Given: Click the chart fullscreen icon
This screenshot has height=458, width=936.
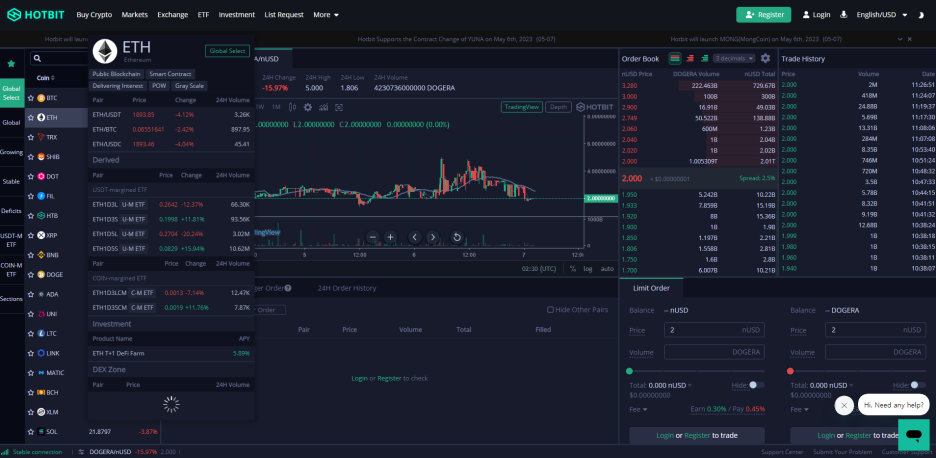Looking at the screenshot, I should [339, 107].
